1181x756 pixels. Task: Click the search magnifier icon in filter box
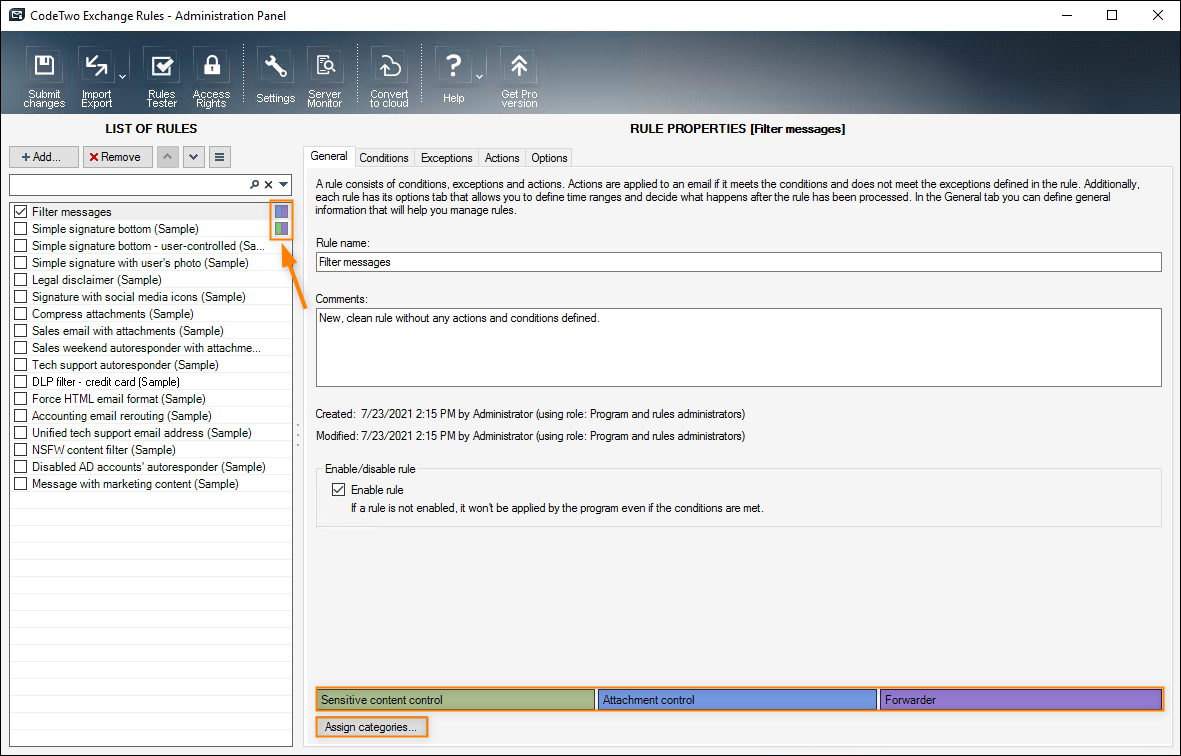255,184
